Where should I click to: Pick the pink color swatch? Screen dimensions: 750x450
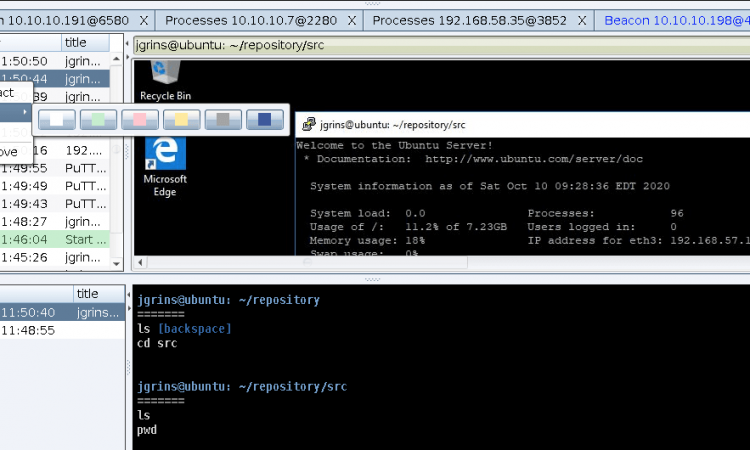point(140,120)
